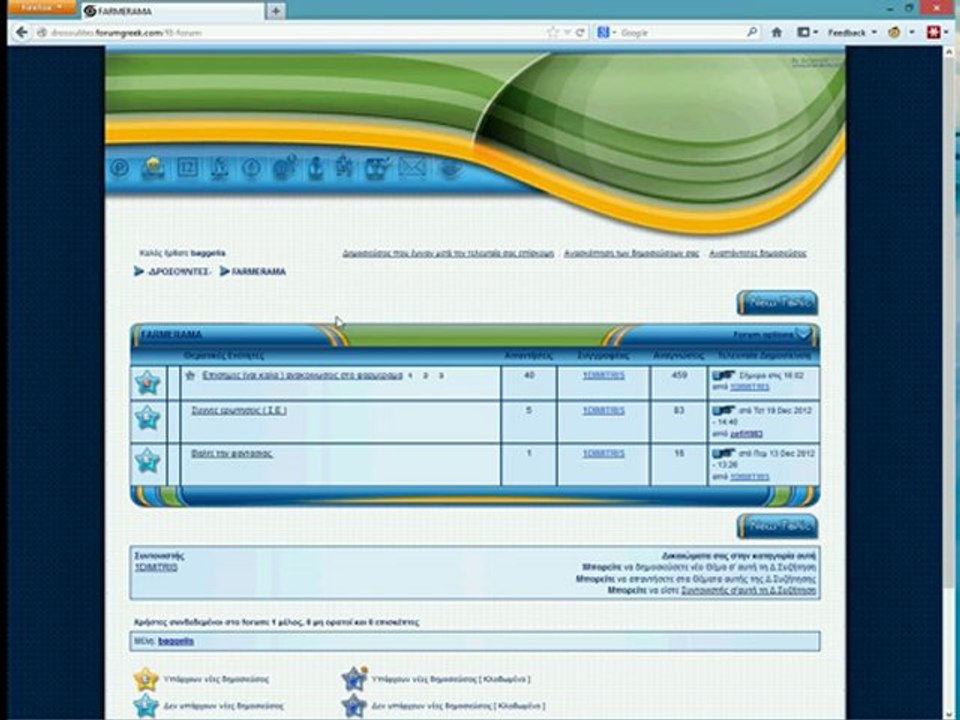Open the ΔΡΟΣΟΥΛΙΤΕΣ breadcrumb link
Screen dimensions: 960x720
click(179, 271)
